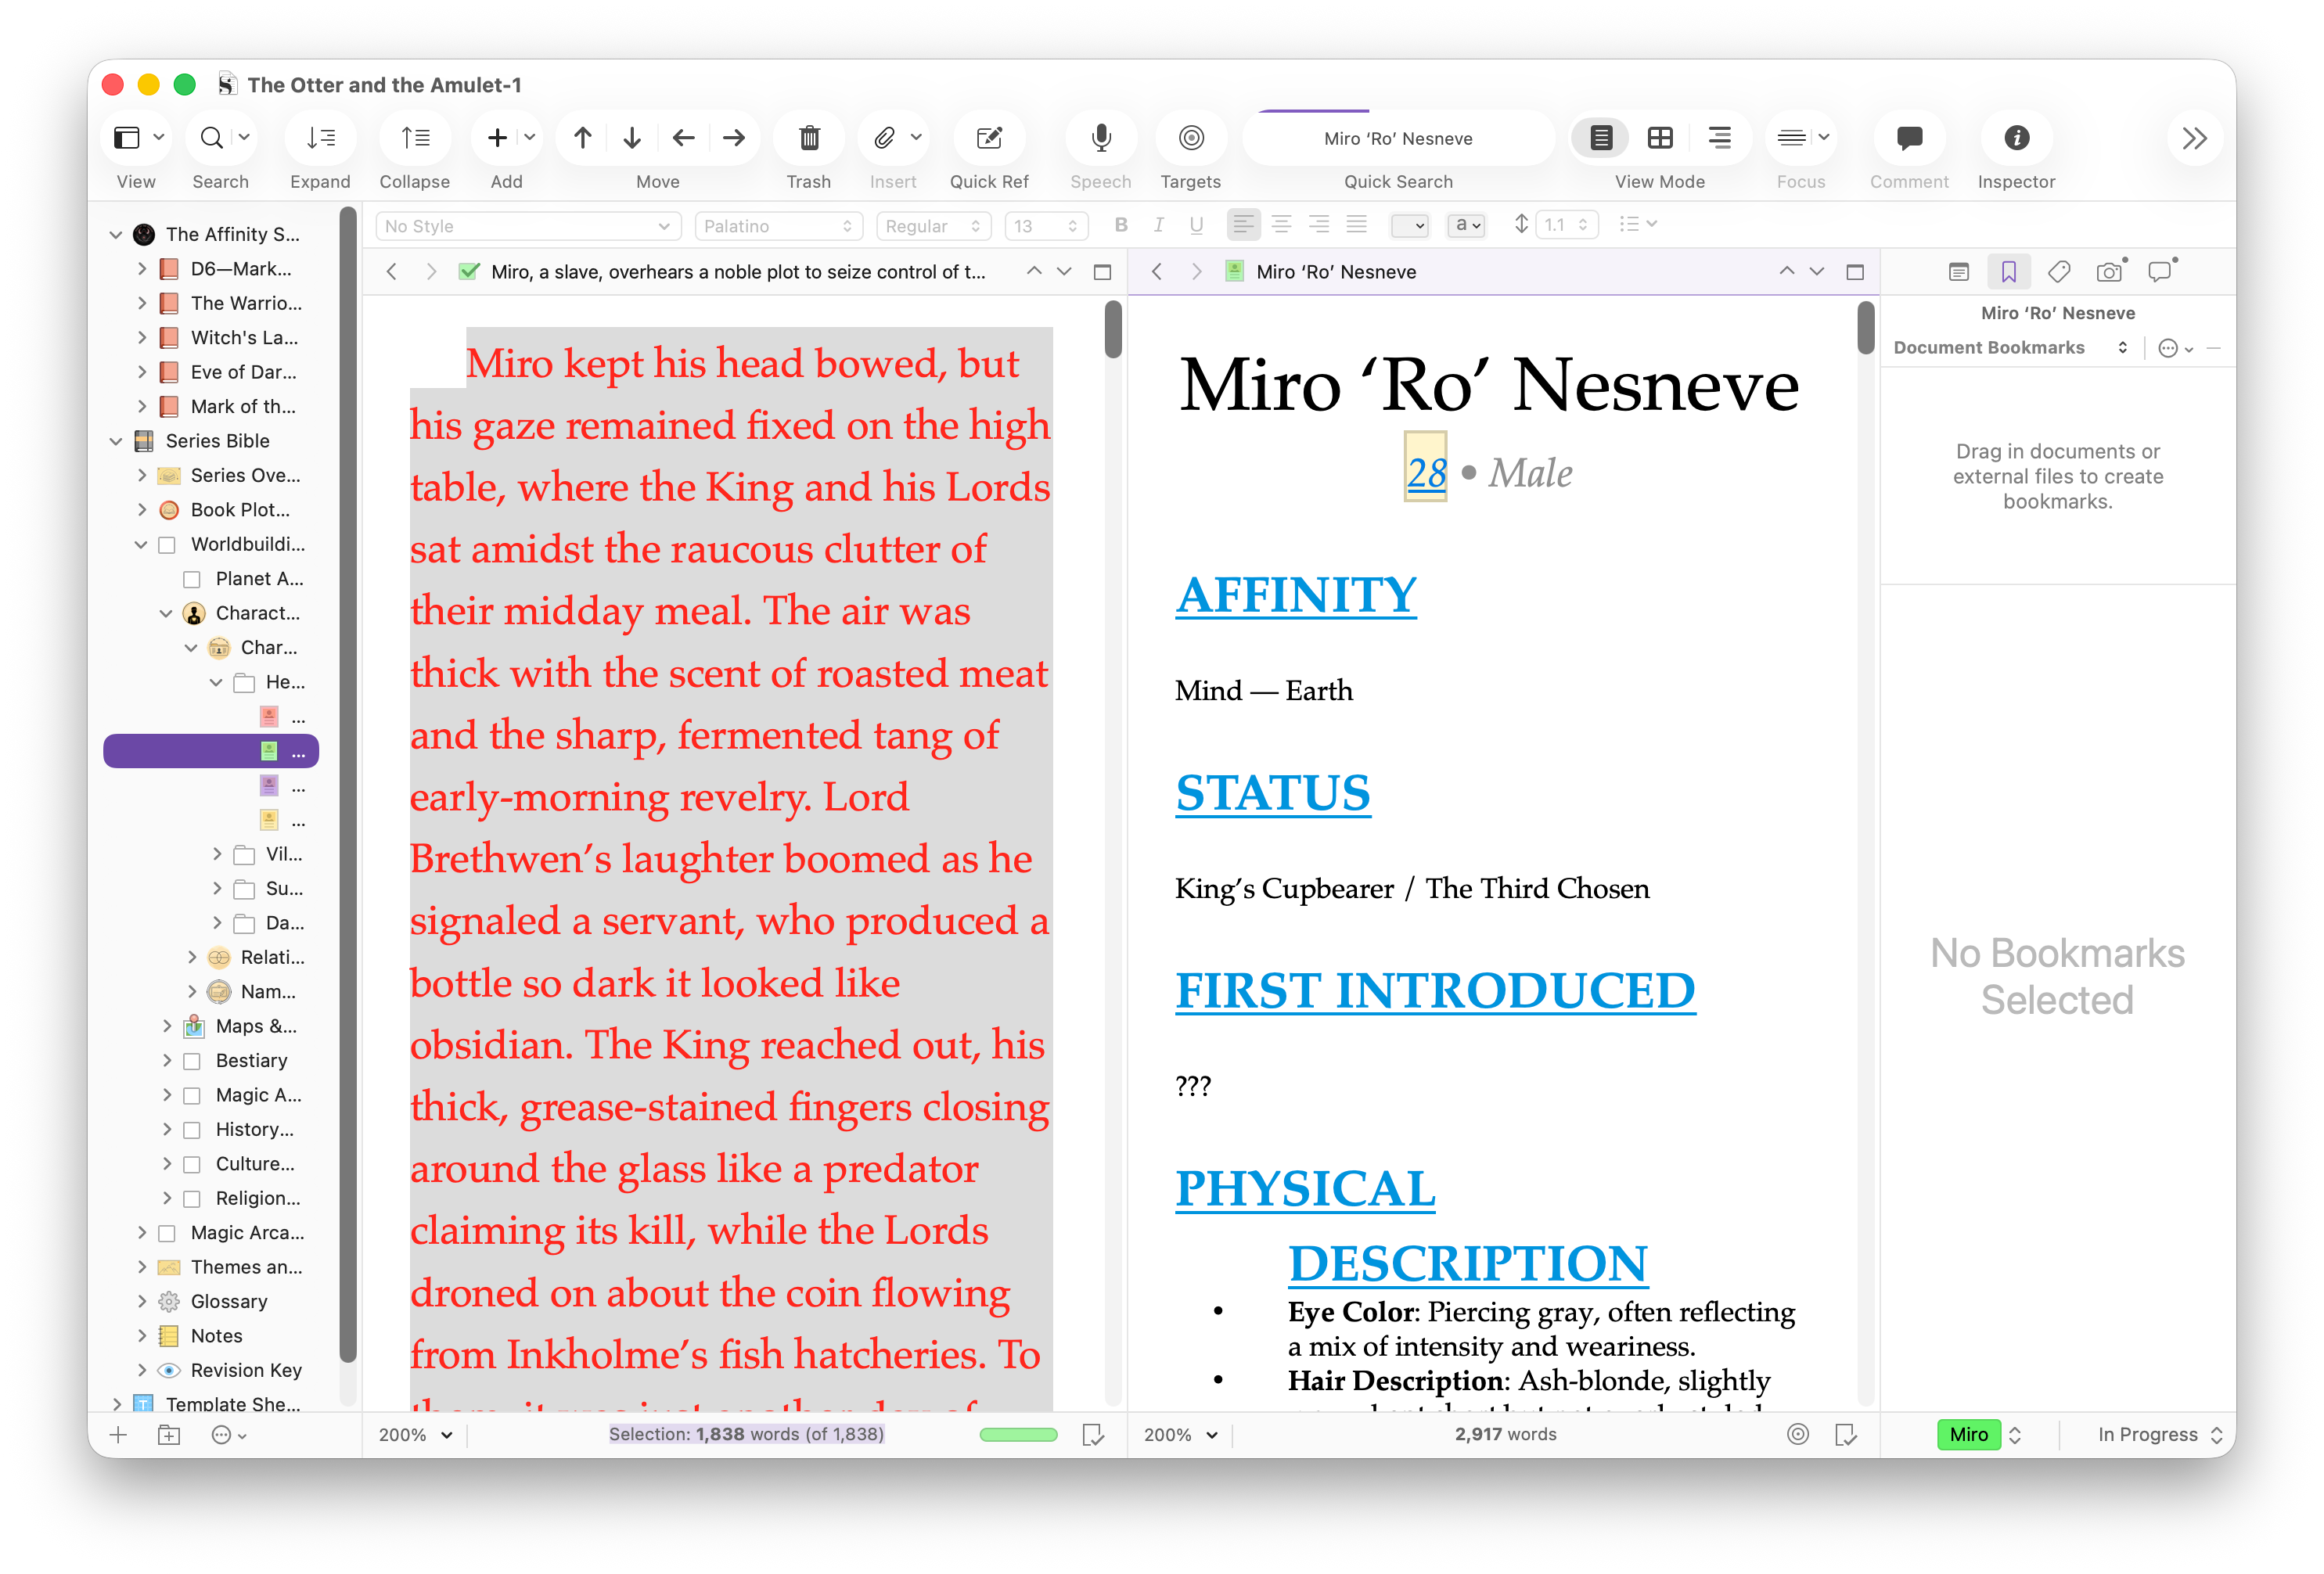The height and width of the screenshot is (1574, 2324).
Task: Go back in left editor history
Action: [391, 272]
